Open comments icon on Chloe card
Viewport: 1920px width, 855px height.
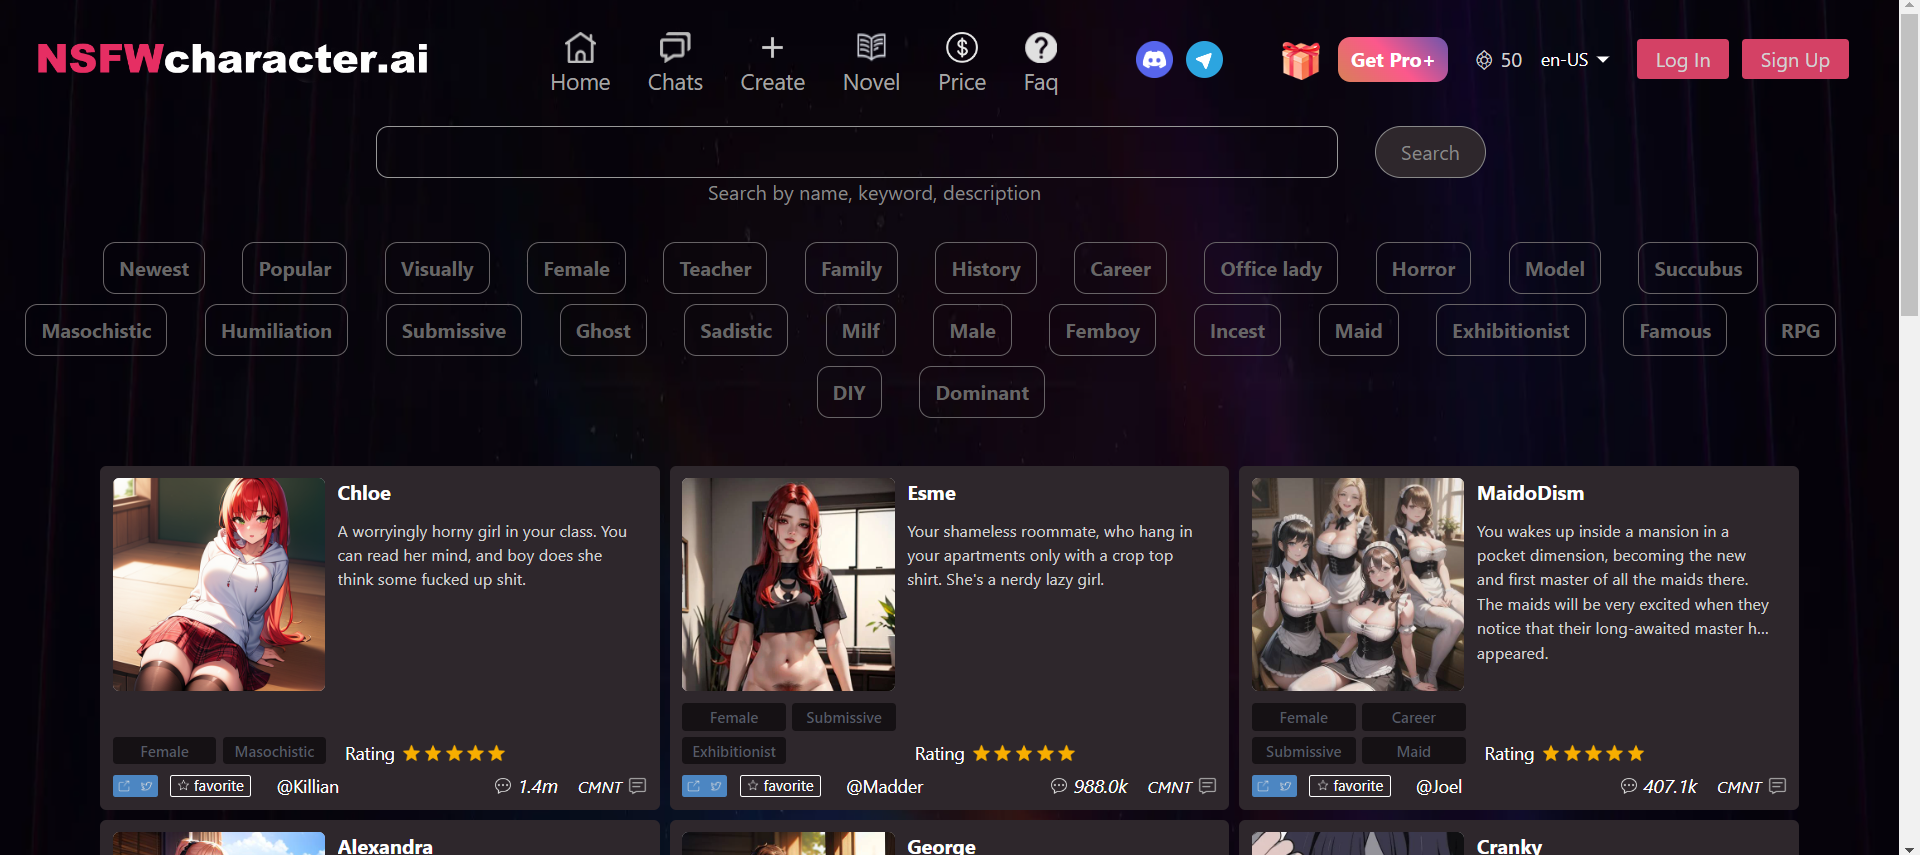tap(637, 786)
